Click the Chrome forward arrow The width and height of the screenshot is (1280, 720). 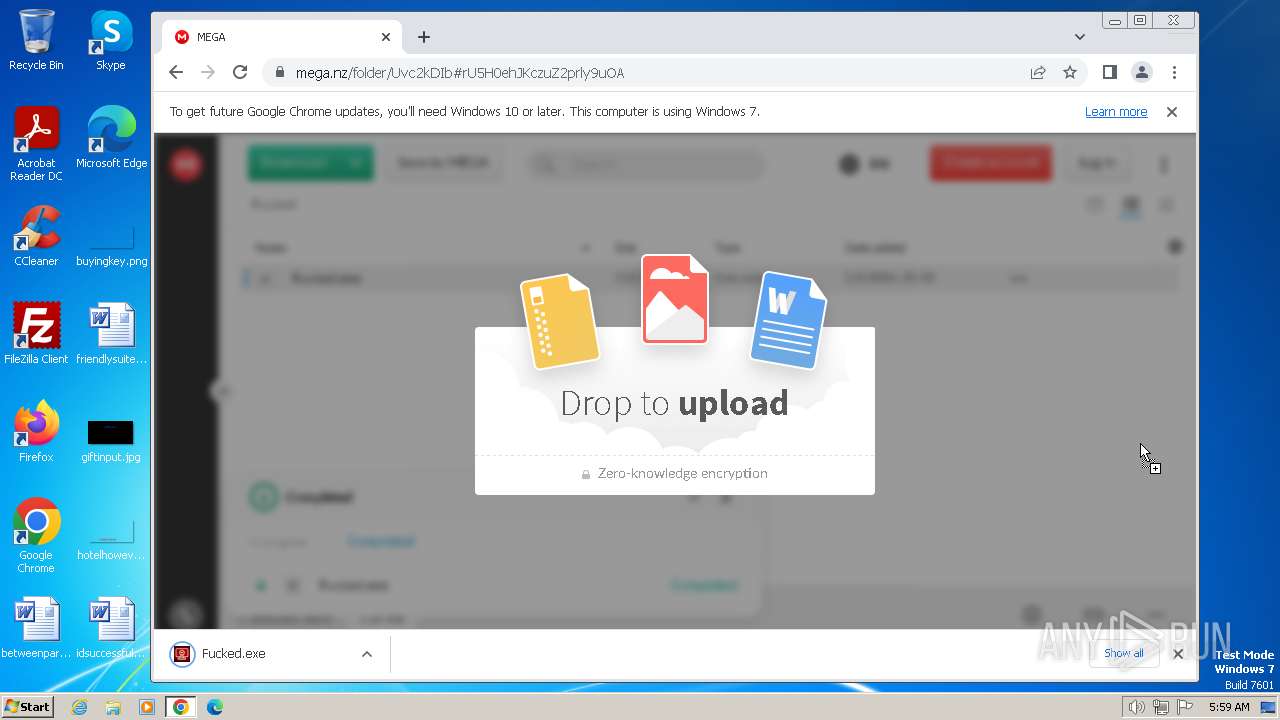(208, 72)
